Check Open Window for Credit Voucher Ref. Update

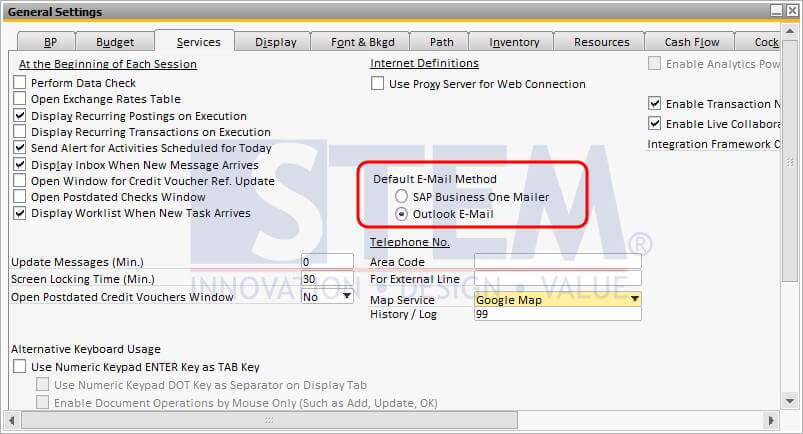[19, 180]
